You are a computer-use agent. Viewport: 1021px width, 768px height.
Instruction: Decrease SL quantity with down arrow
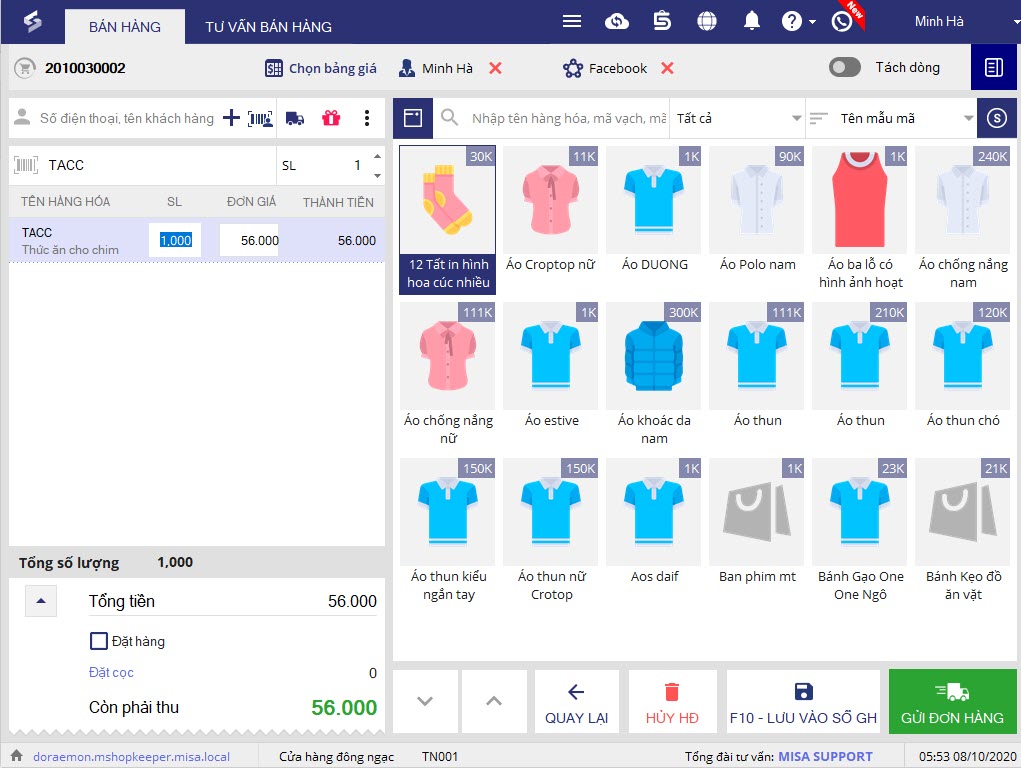(x=377, y=176)
